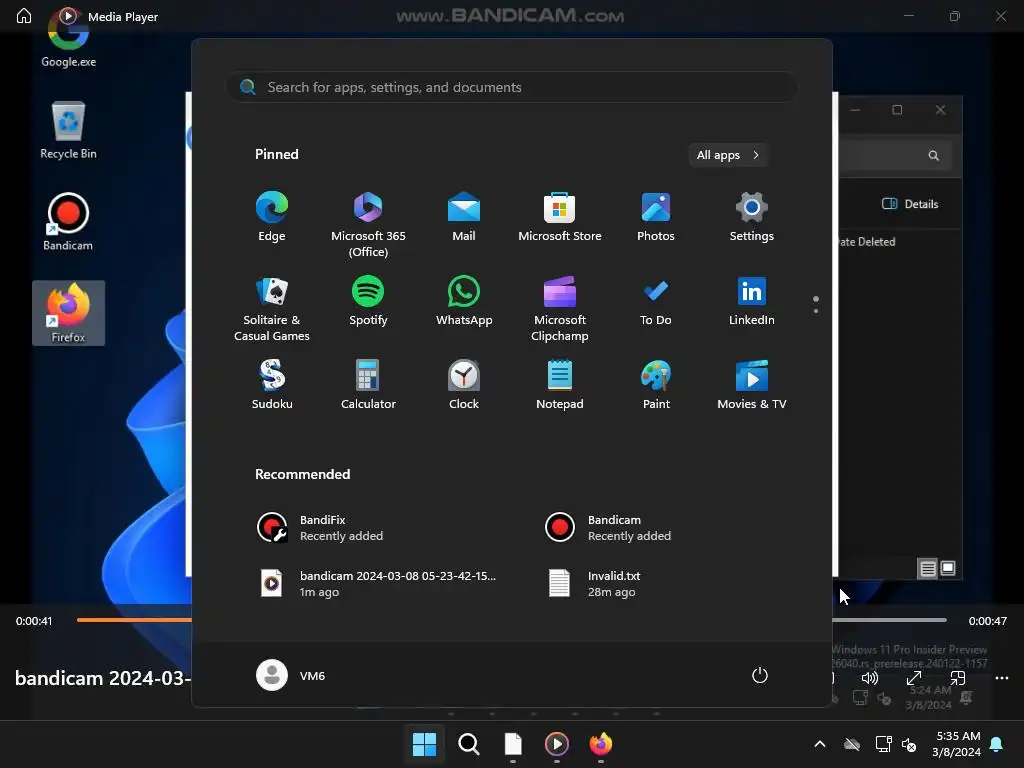This screenshot has height=768, width=1024.
Task: Open Solitaire & Casual Games
Action: click(272, 309)
